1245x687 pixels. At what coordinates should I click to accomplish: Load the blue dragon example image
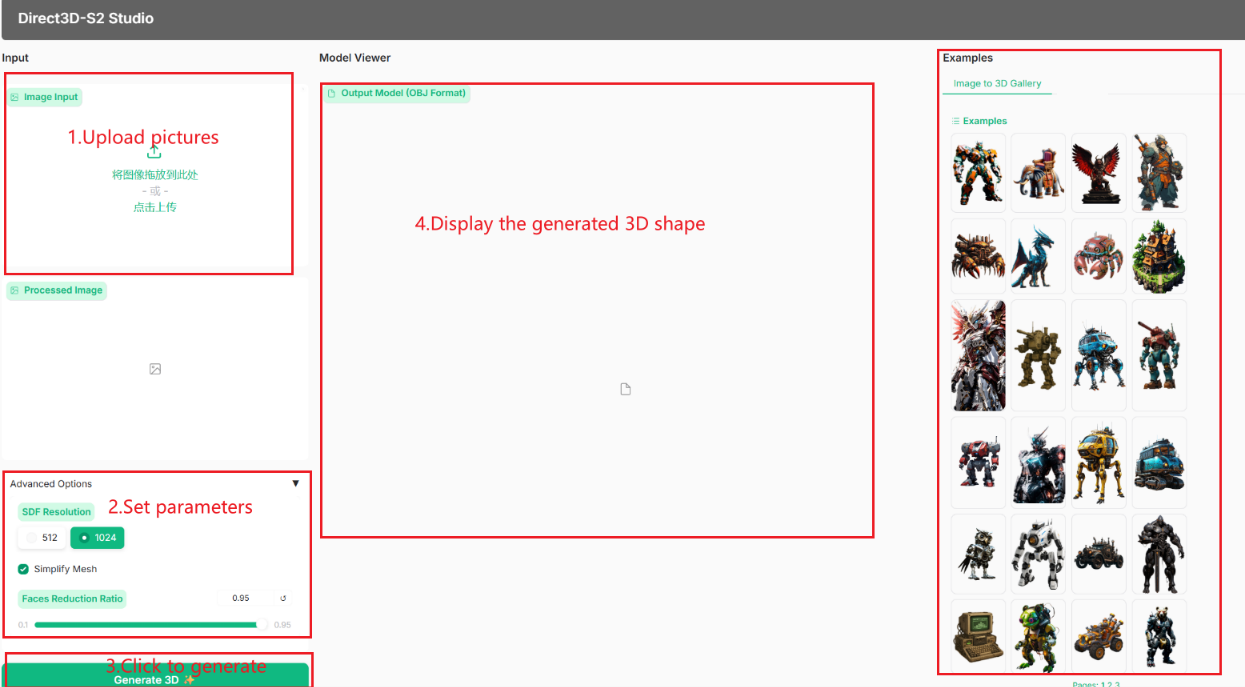coord(1038,256)
